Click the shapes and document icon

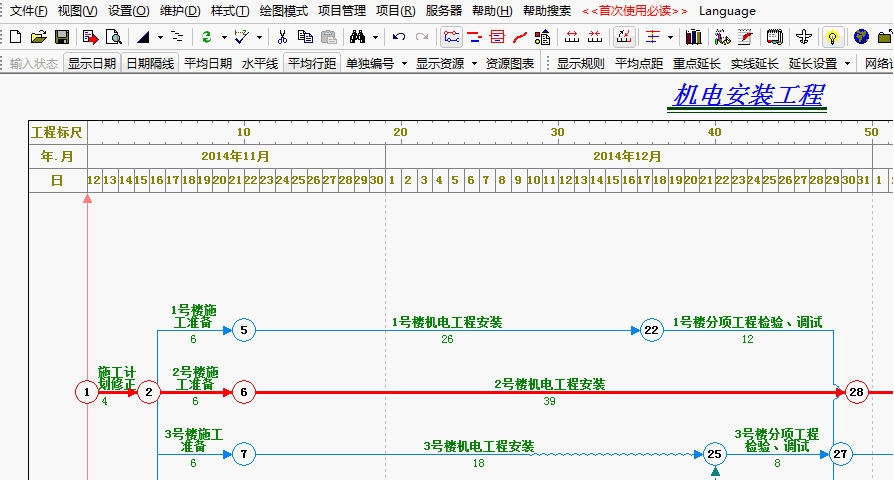pyautogui.click(x=543, y=38)
